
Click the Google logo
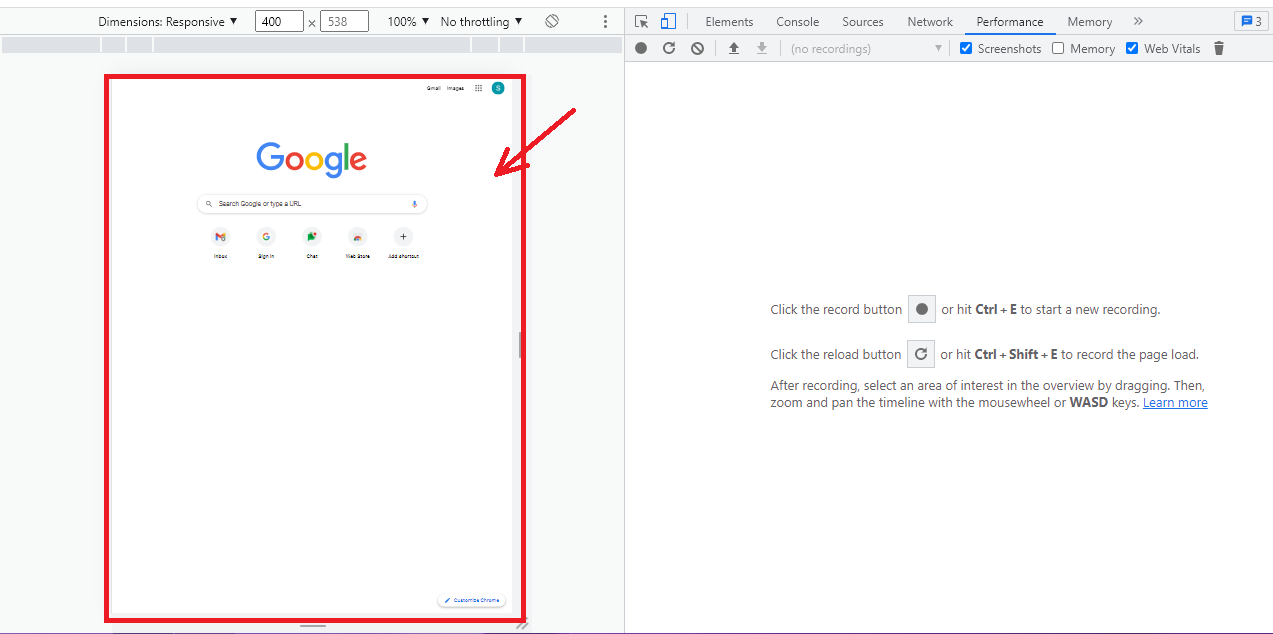[x=311, y=159]
